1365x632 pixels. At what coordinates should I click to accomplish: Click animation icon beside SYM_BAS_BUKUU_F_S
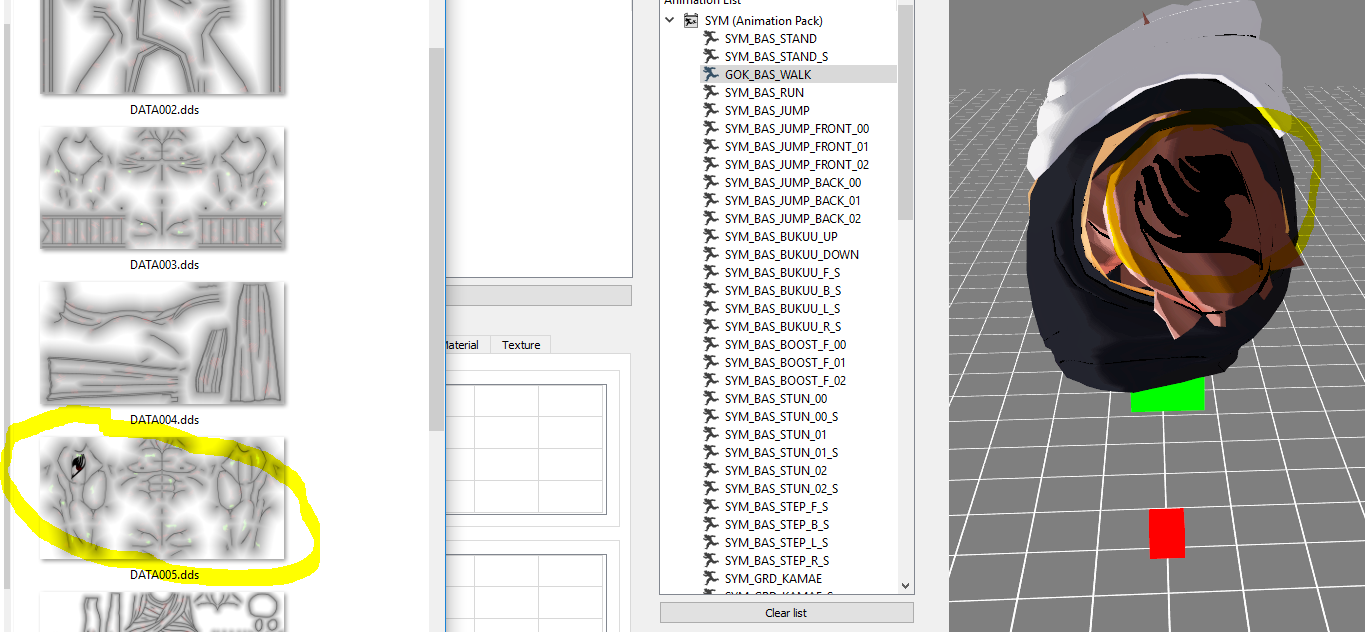[712, 272]
